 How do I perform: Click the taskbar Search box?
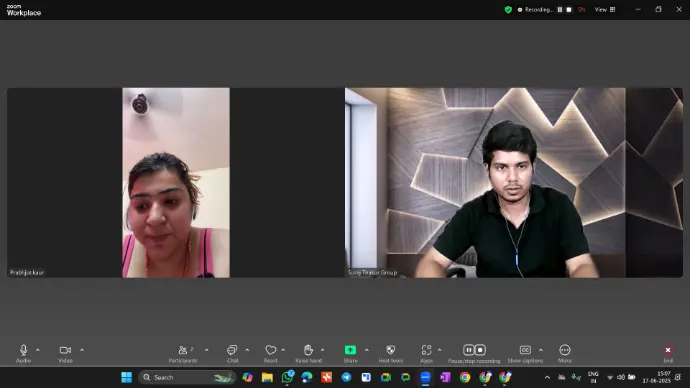coord(187,377)
